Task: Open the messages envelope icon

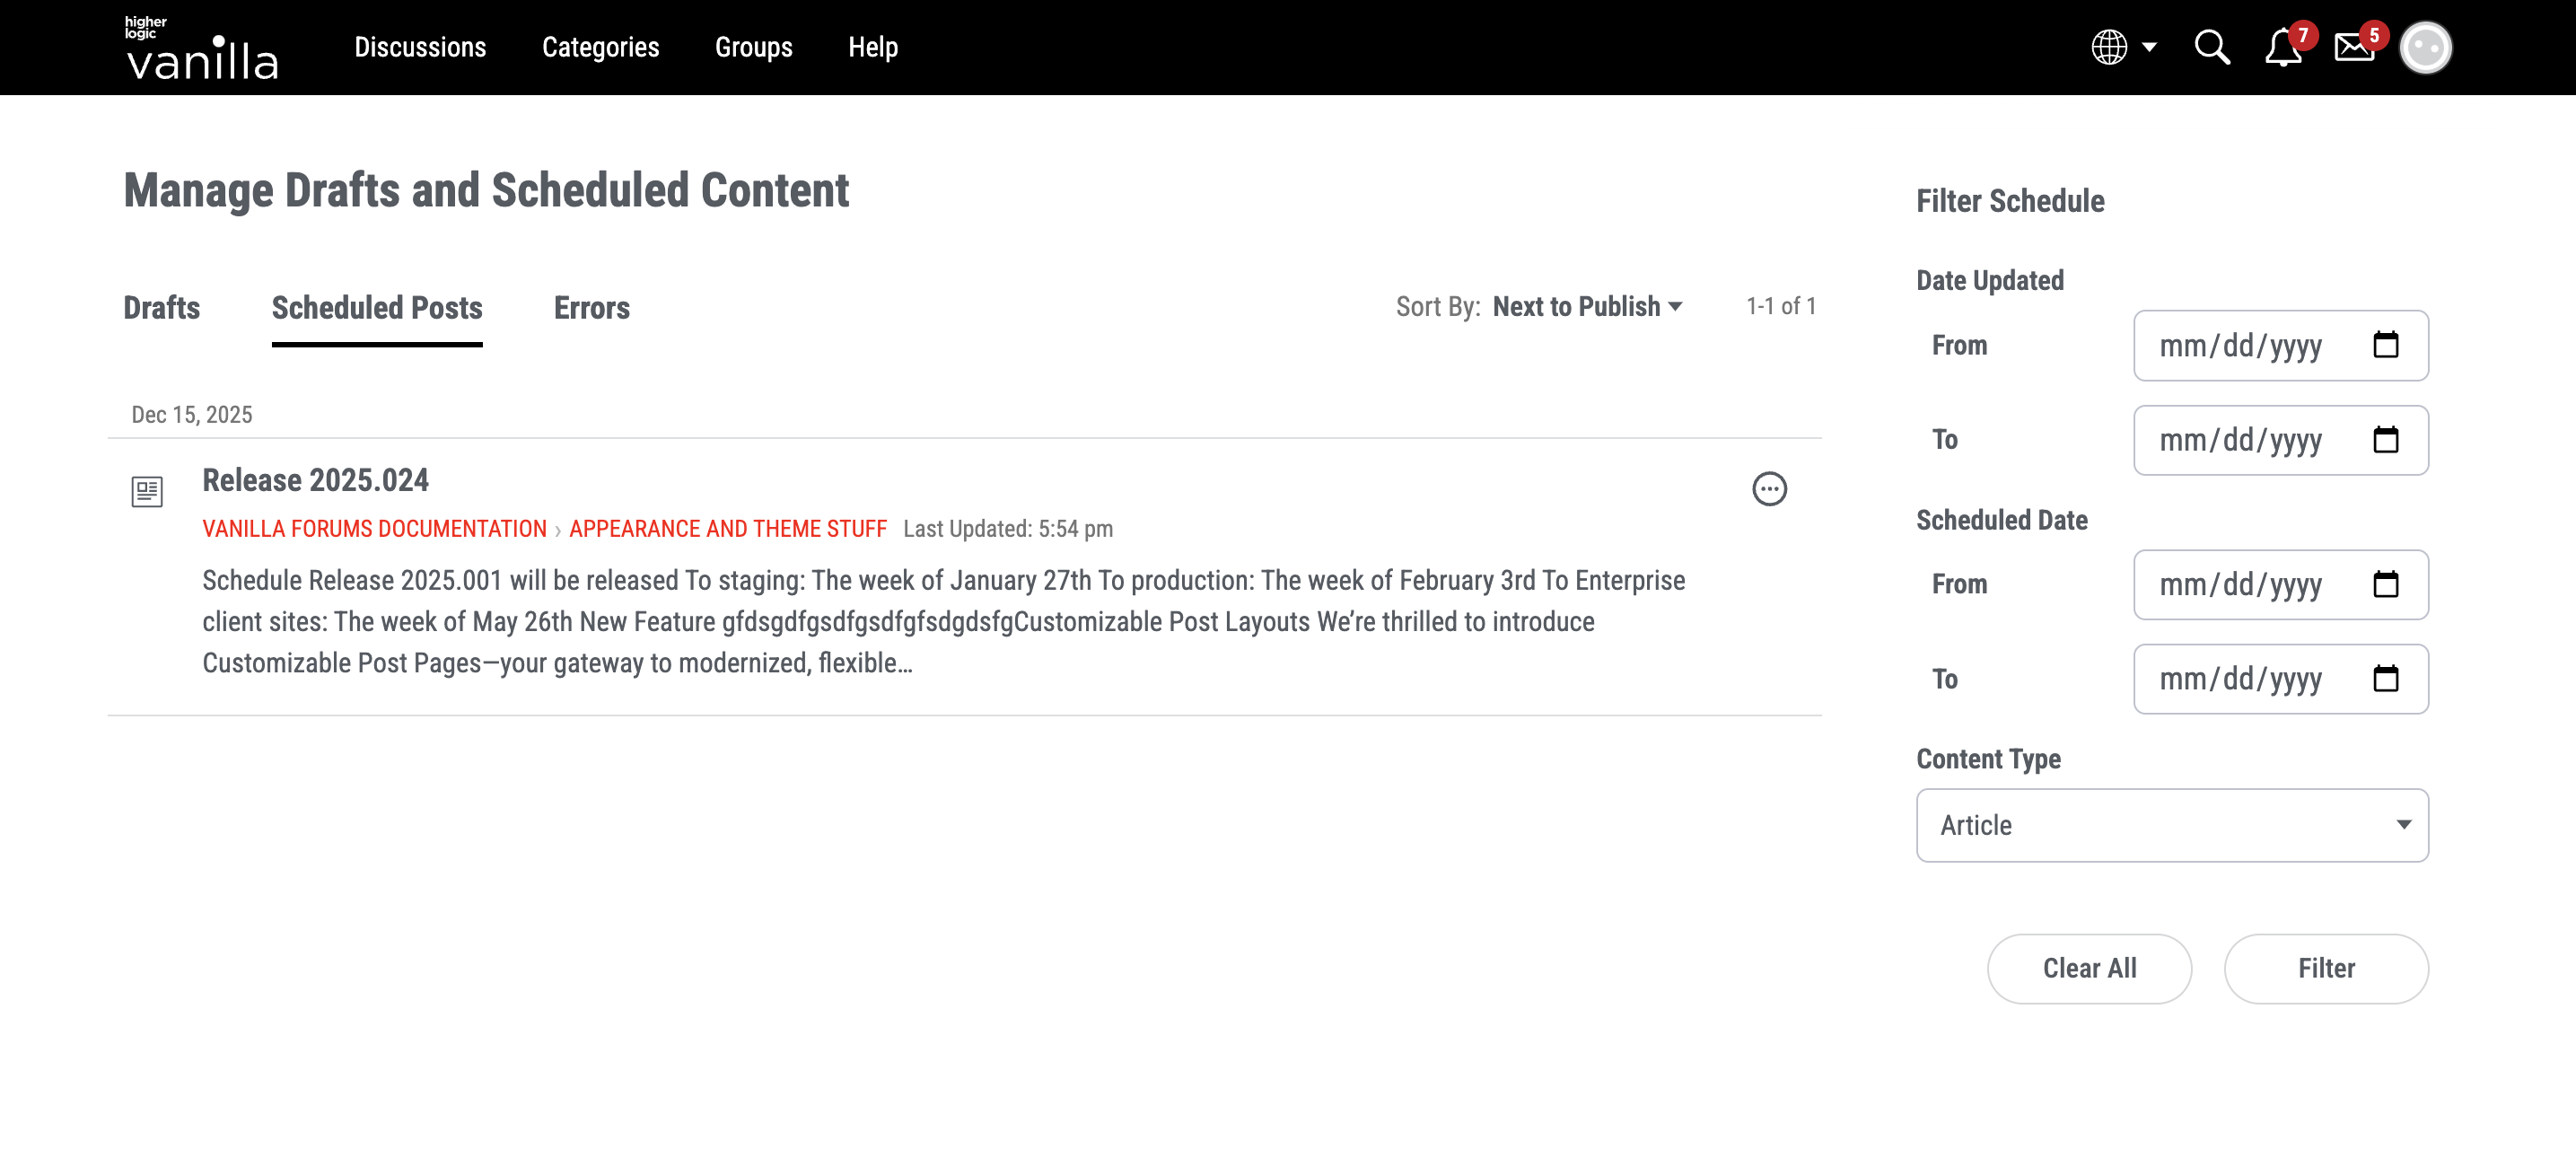Action: tap(2354, 47)
